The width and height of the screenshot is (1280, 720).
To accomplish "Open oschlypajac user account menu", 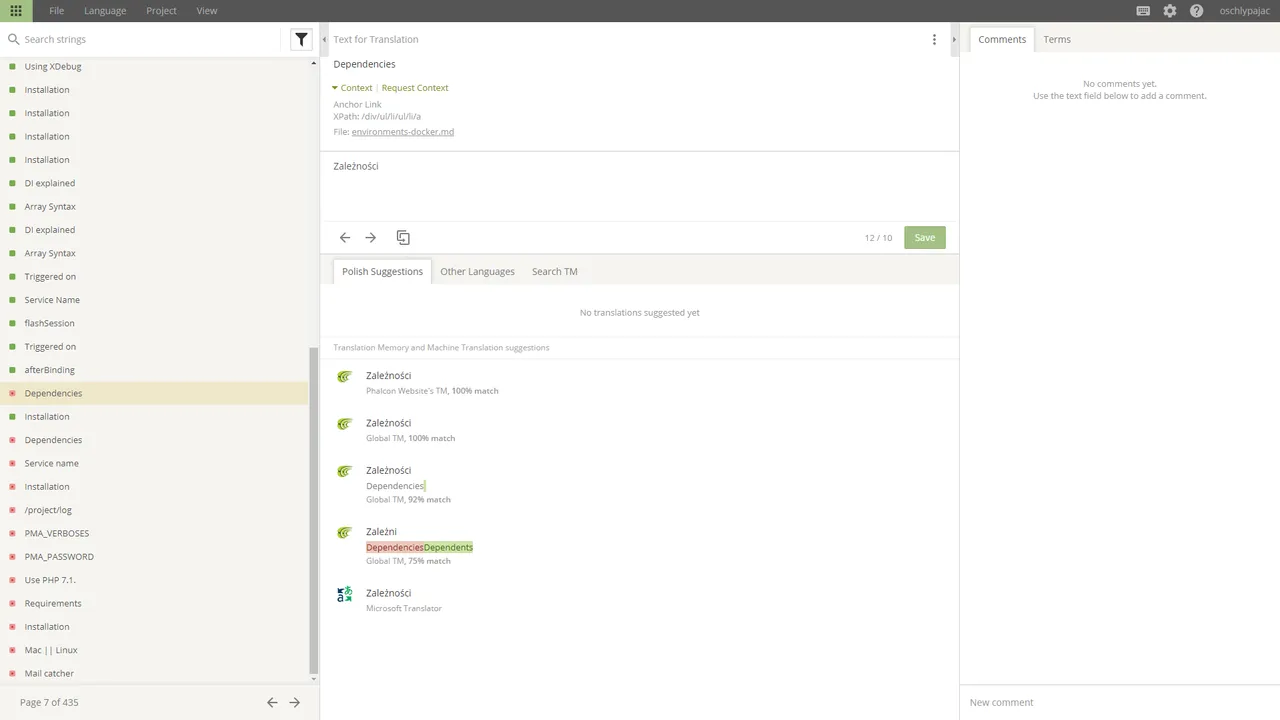I will [x=1244, y=11].
